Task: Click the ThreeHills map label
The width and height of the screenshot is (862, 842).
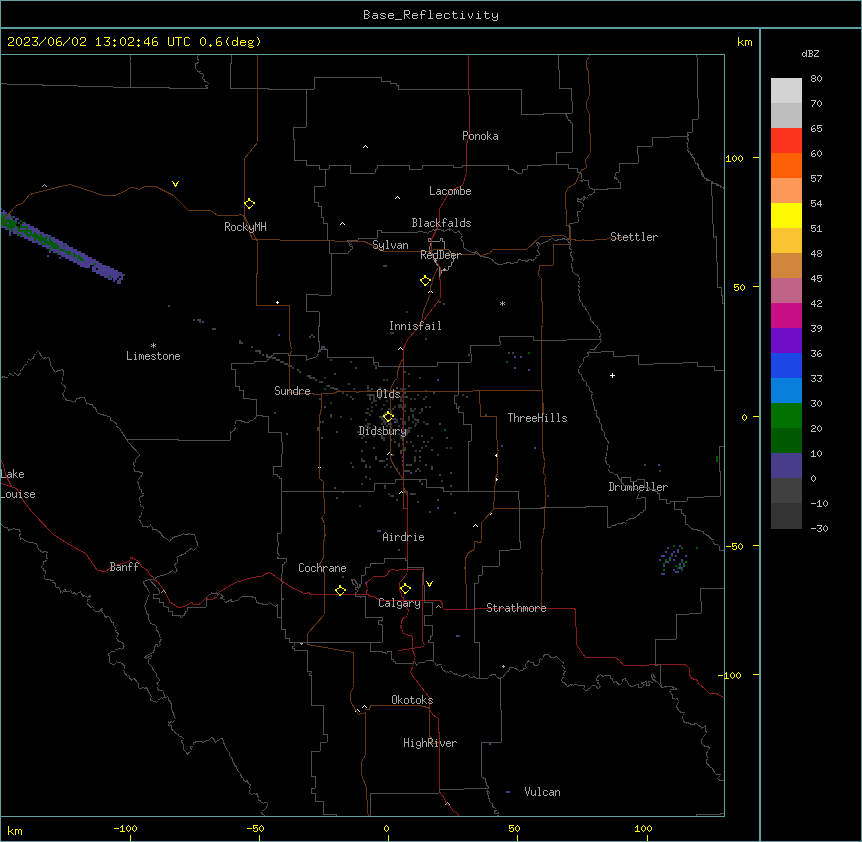Action: pos(537,418)
